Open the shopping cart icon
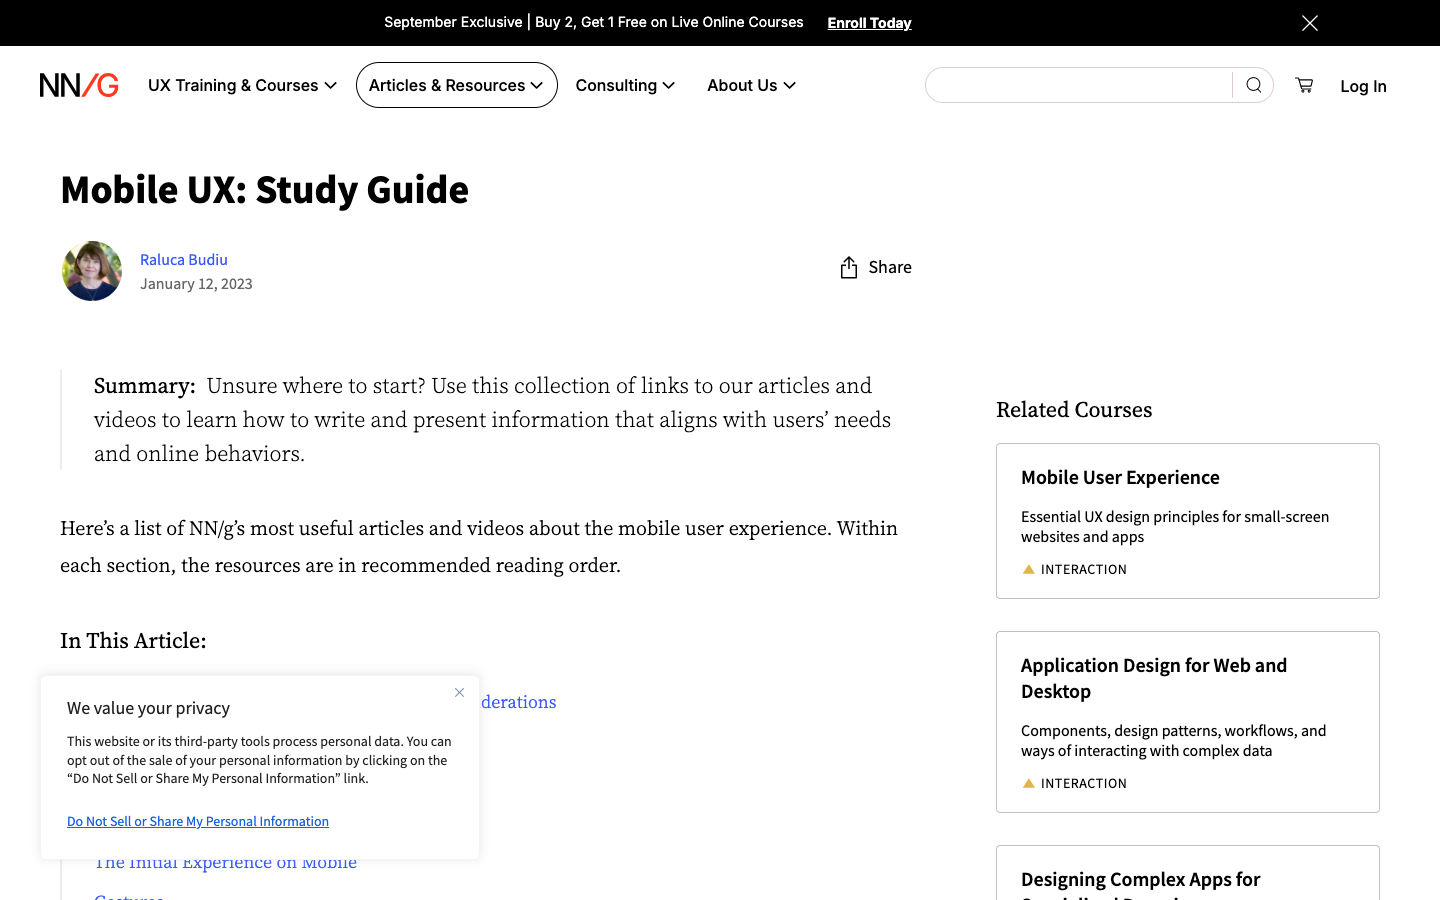1440x900 pixels. point(1304,85)
